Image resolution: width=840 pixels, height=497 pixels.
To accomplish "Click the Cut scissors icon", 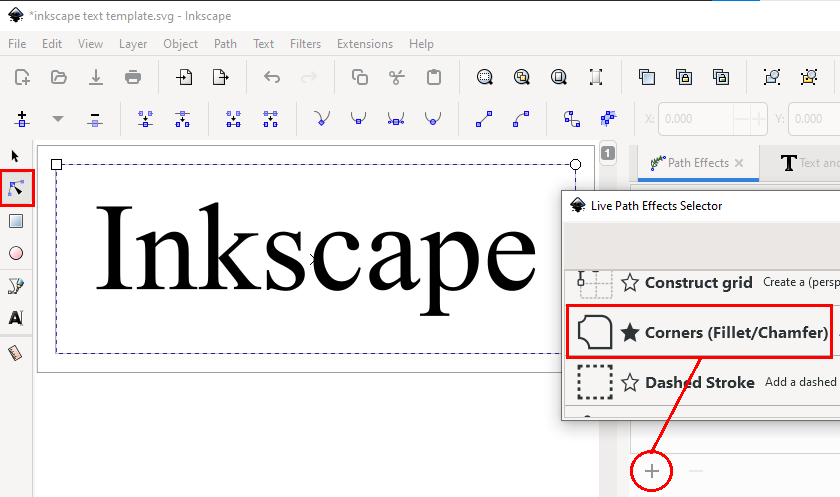I will point(396,77).
